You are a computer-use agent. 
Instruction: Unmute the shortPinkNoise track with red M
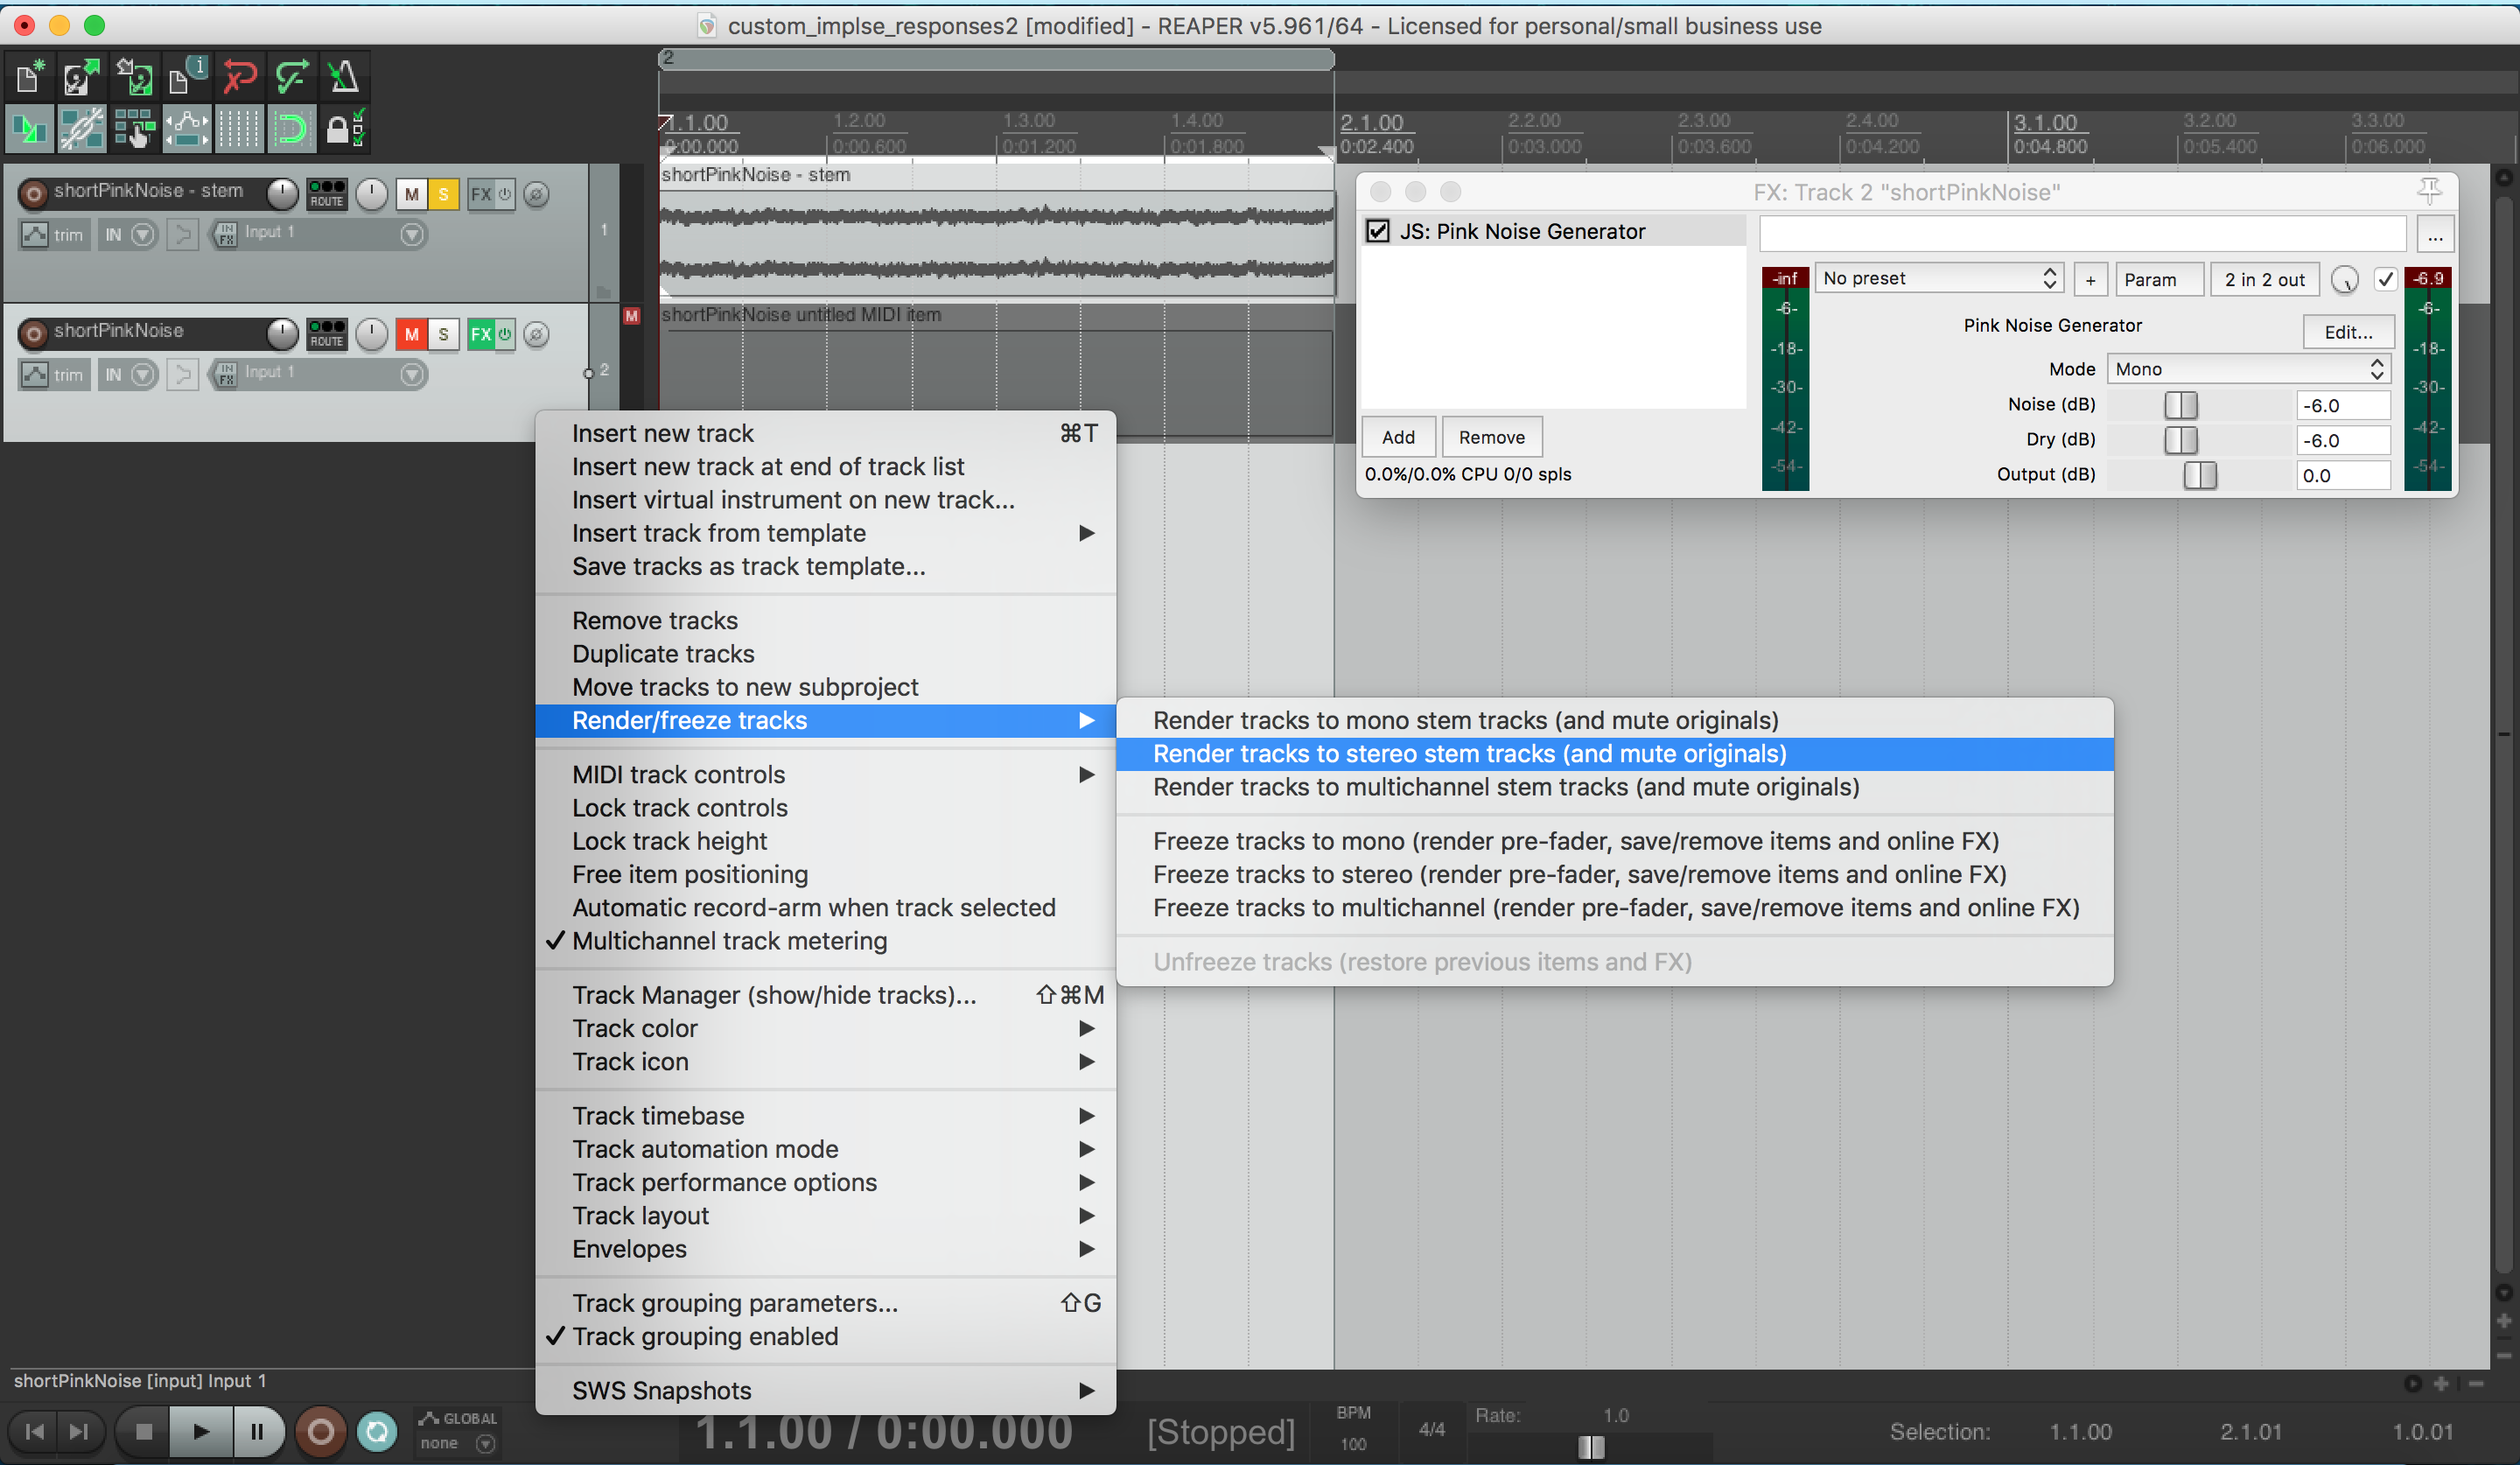point(411,334)
